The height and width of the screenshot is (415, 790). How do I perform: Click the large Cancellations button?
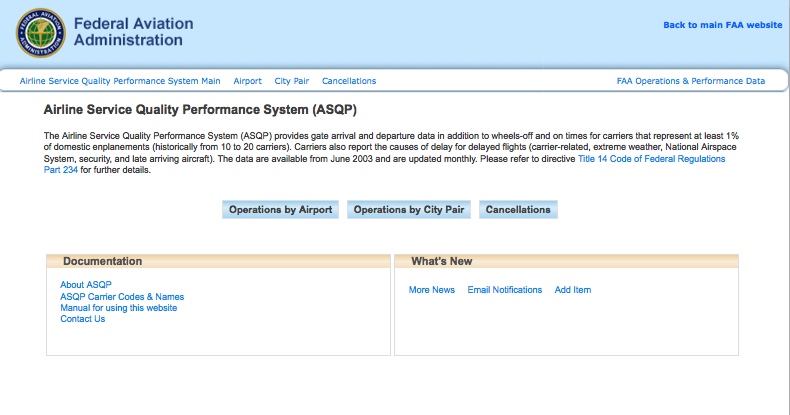(x=518, y=210)
